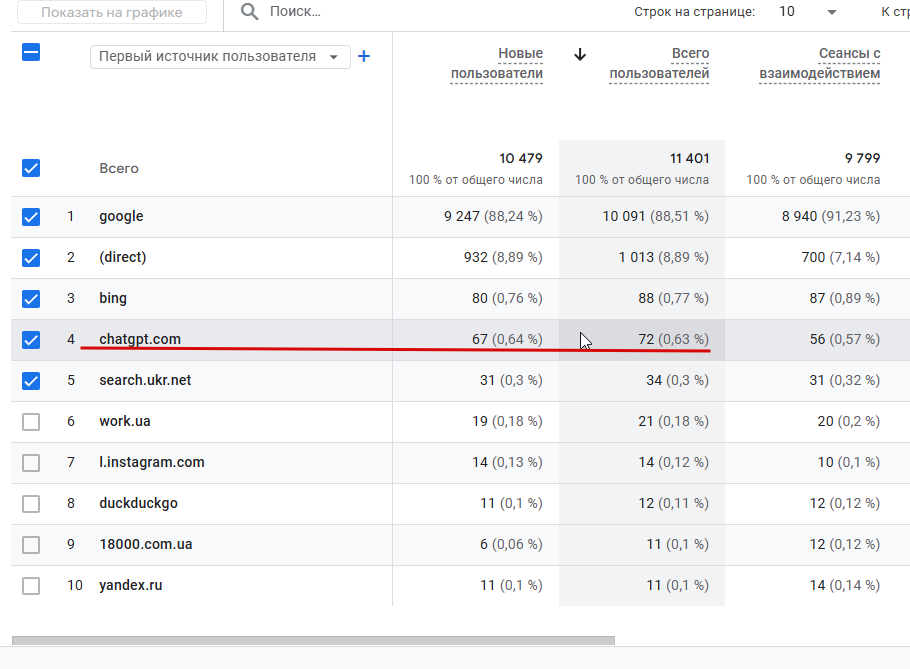Screen dimensions: 910x669
Task: Click the descending sort arrow icon
Action: (x=580, y=54)
